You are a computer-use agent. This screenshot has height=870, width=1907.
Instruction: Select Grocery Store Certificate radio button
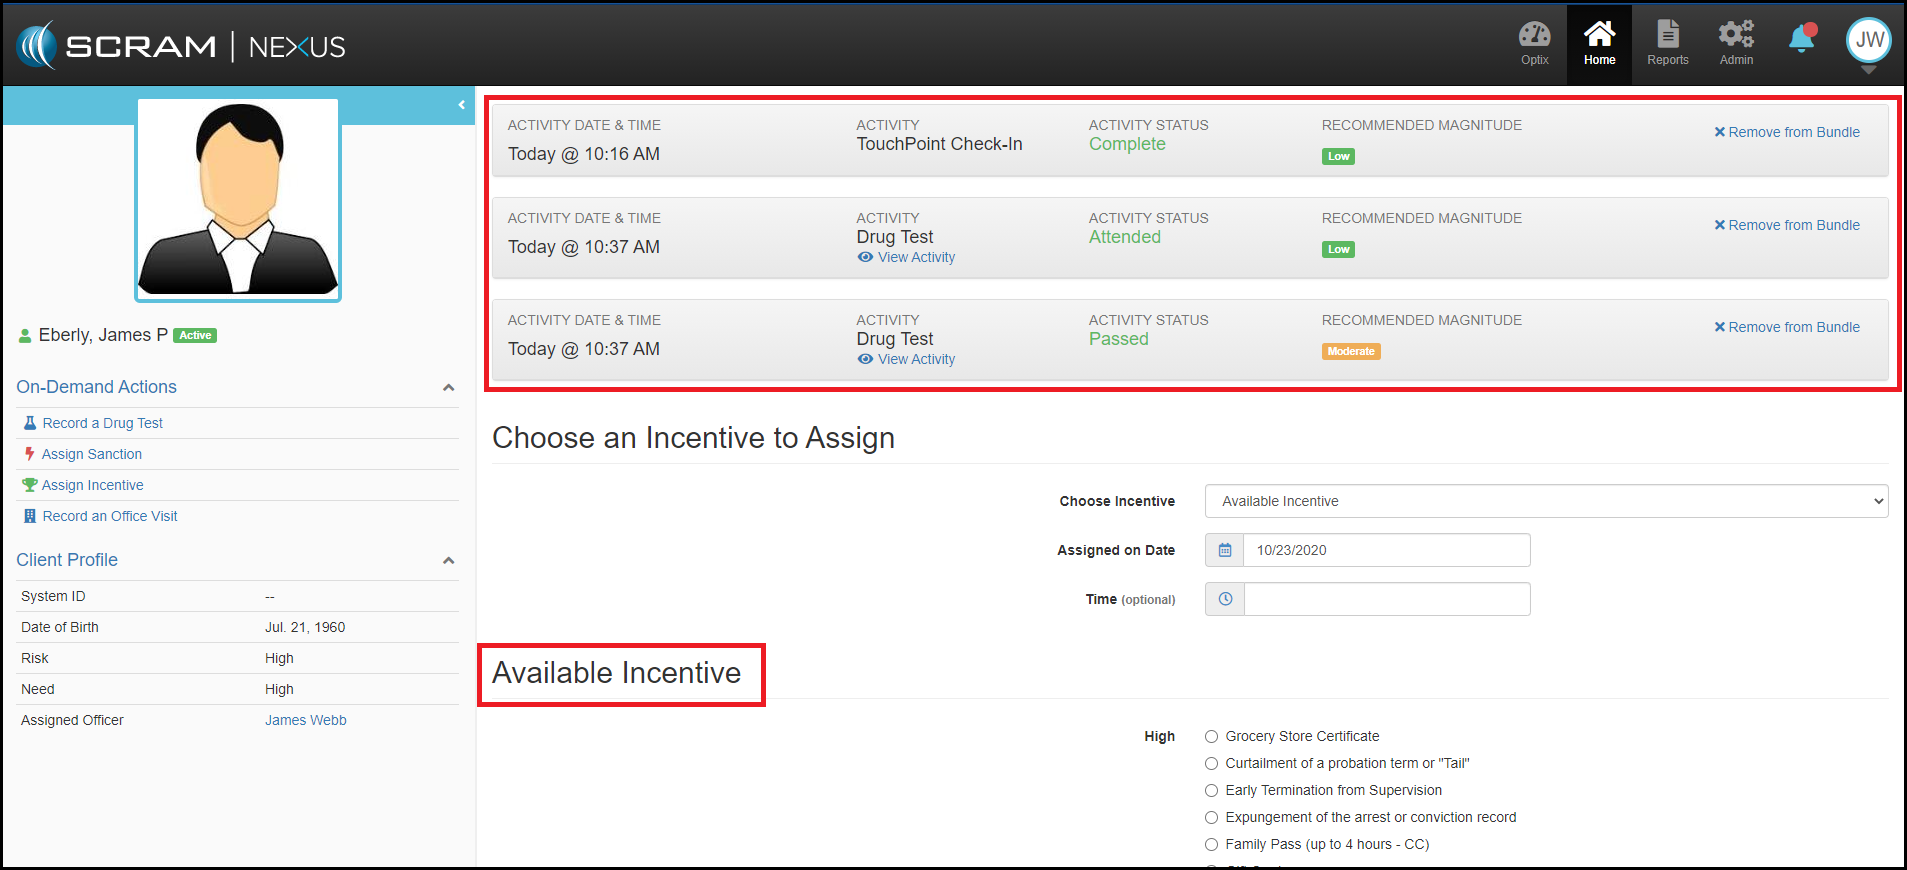1212,736
